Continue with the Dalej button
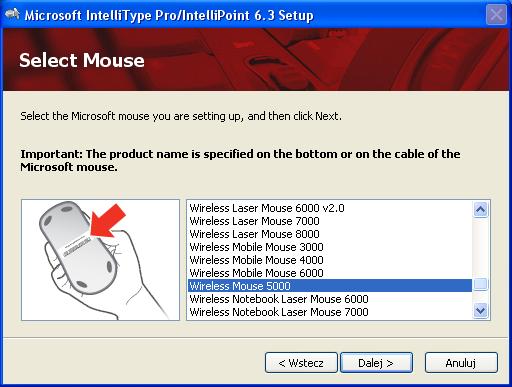Image resolution: width=512 pixels, height=387 pixels. pos(376,363)
